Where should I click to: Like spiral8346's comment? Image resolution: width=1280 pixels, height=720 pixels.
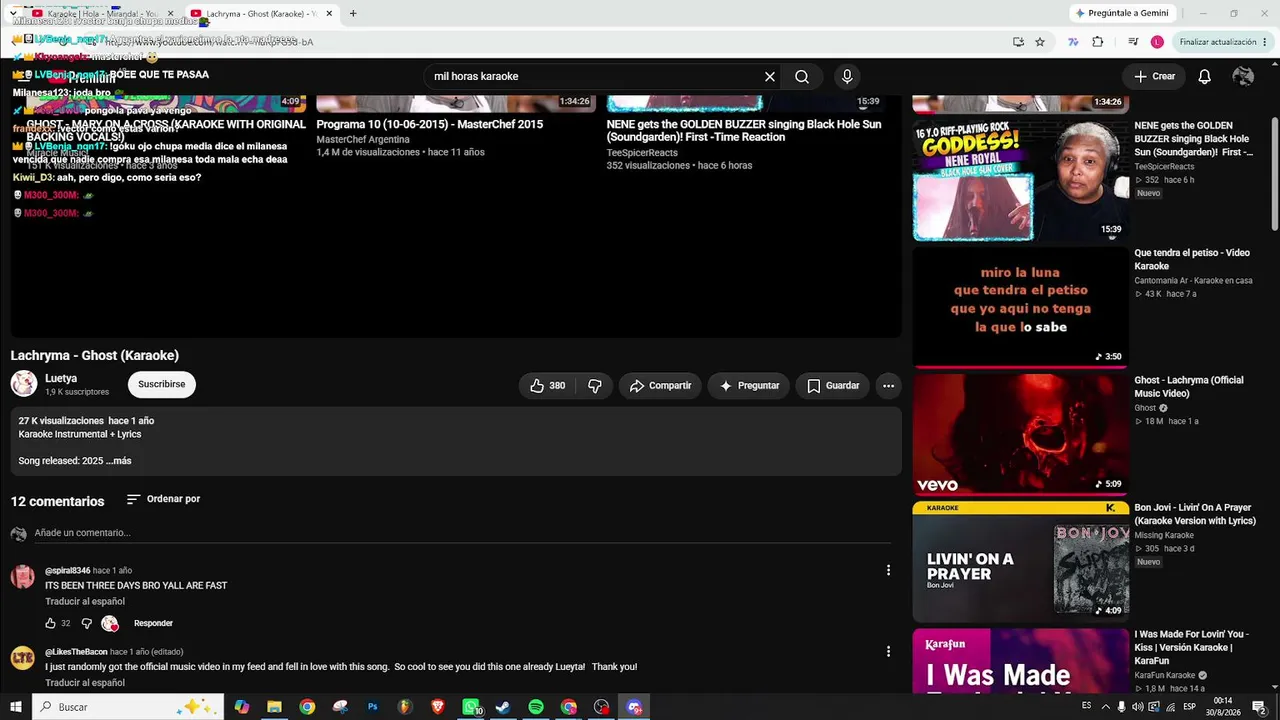click(x=51, y=623)
